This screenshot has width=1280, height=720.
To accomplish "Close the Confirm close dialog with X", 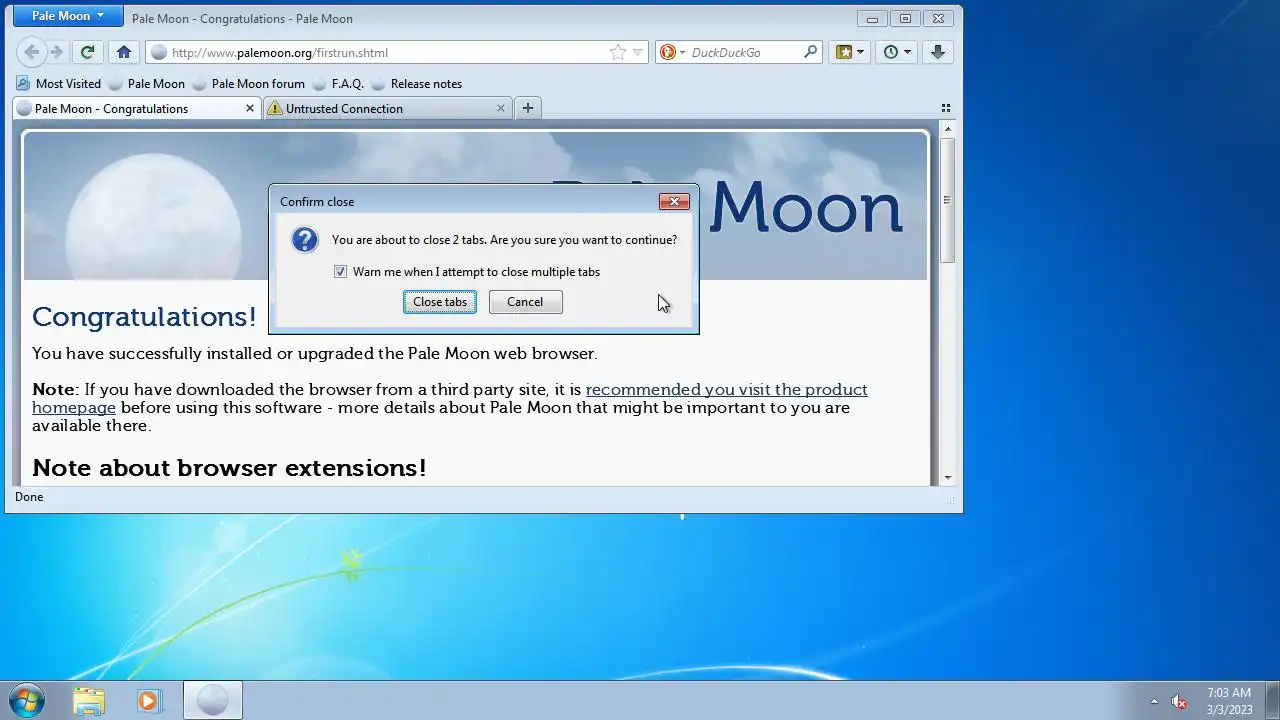I will [x=674, y=201].
